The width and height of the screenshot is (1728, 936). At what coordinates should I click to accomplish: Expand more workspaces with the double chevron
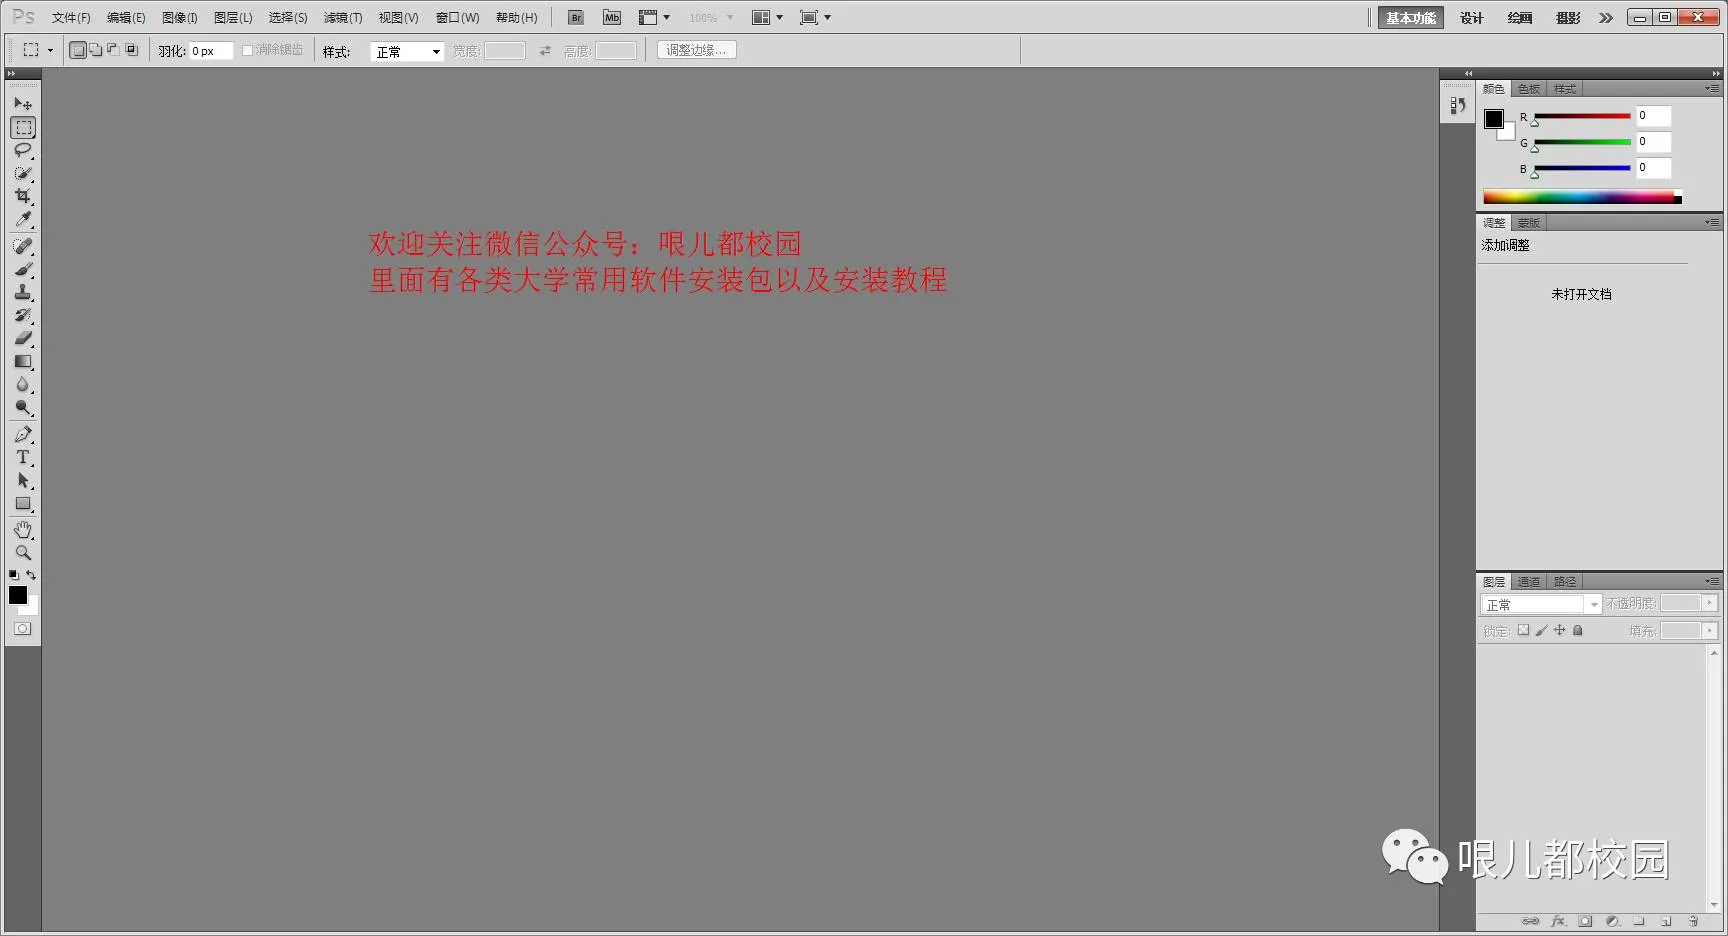click(1606, 18)
